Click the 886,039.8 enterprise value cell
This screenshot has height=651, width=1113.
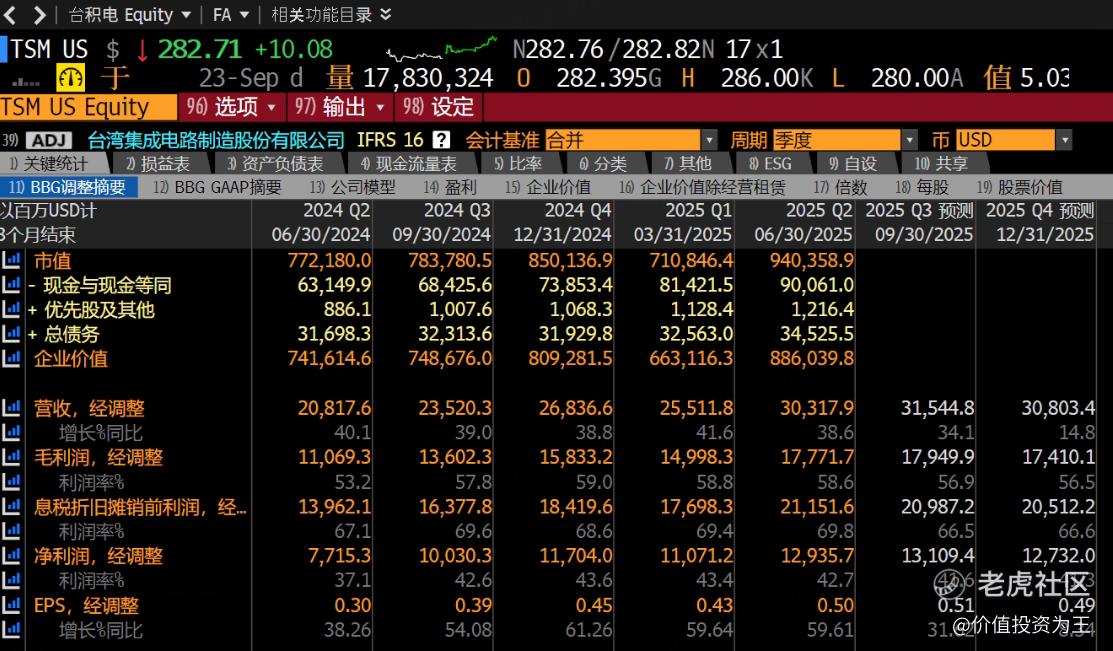(x=811, y=359)
